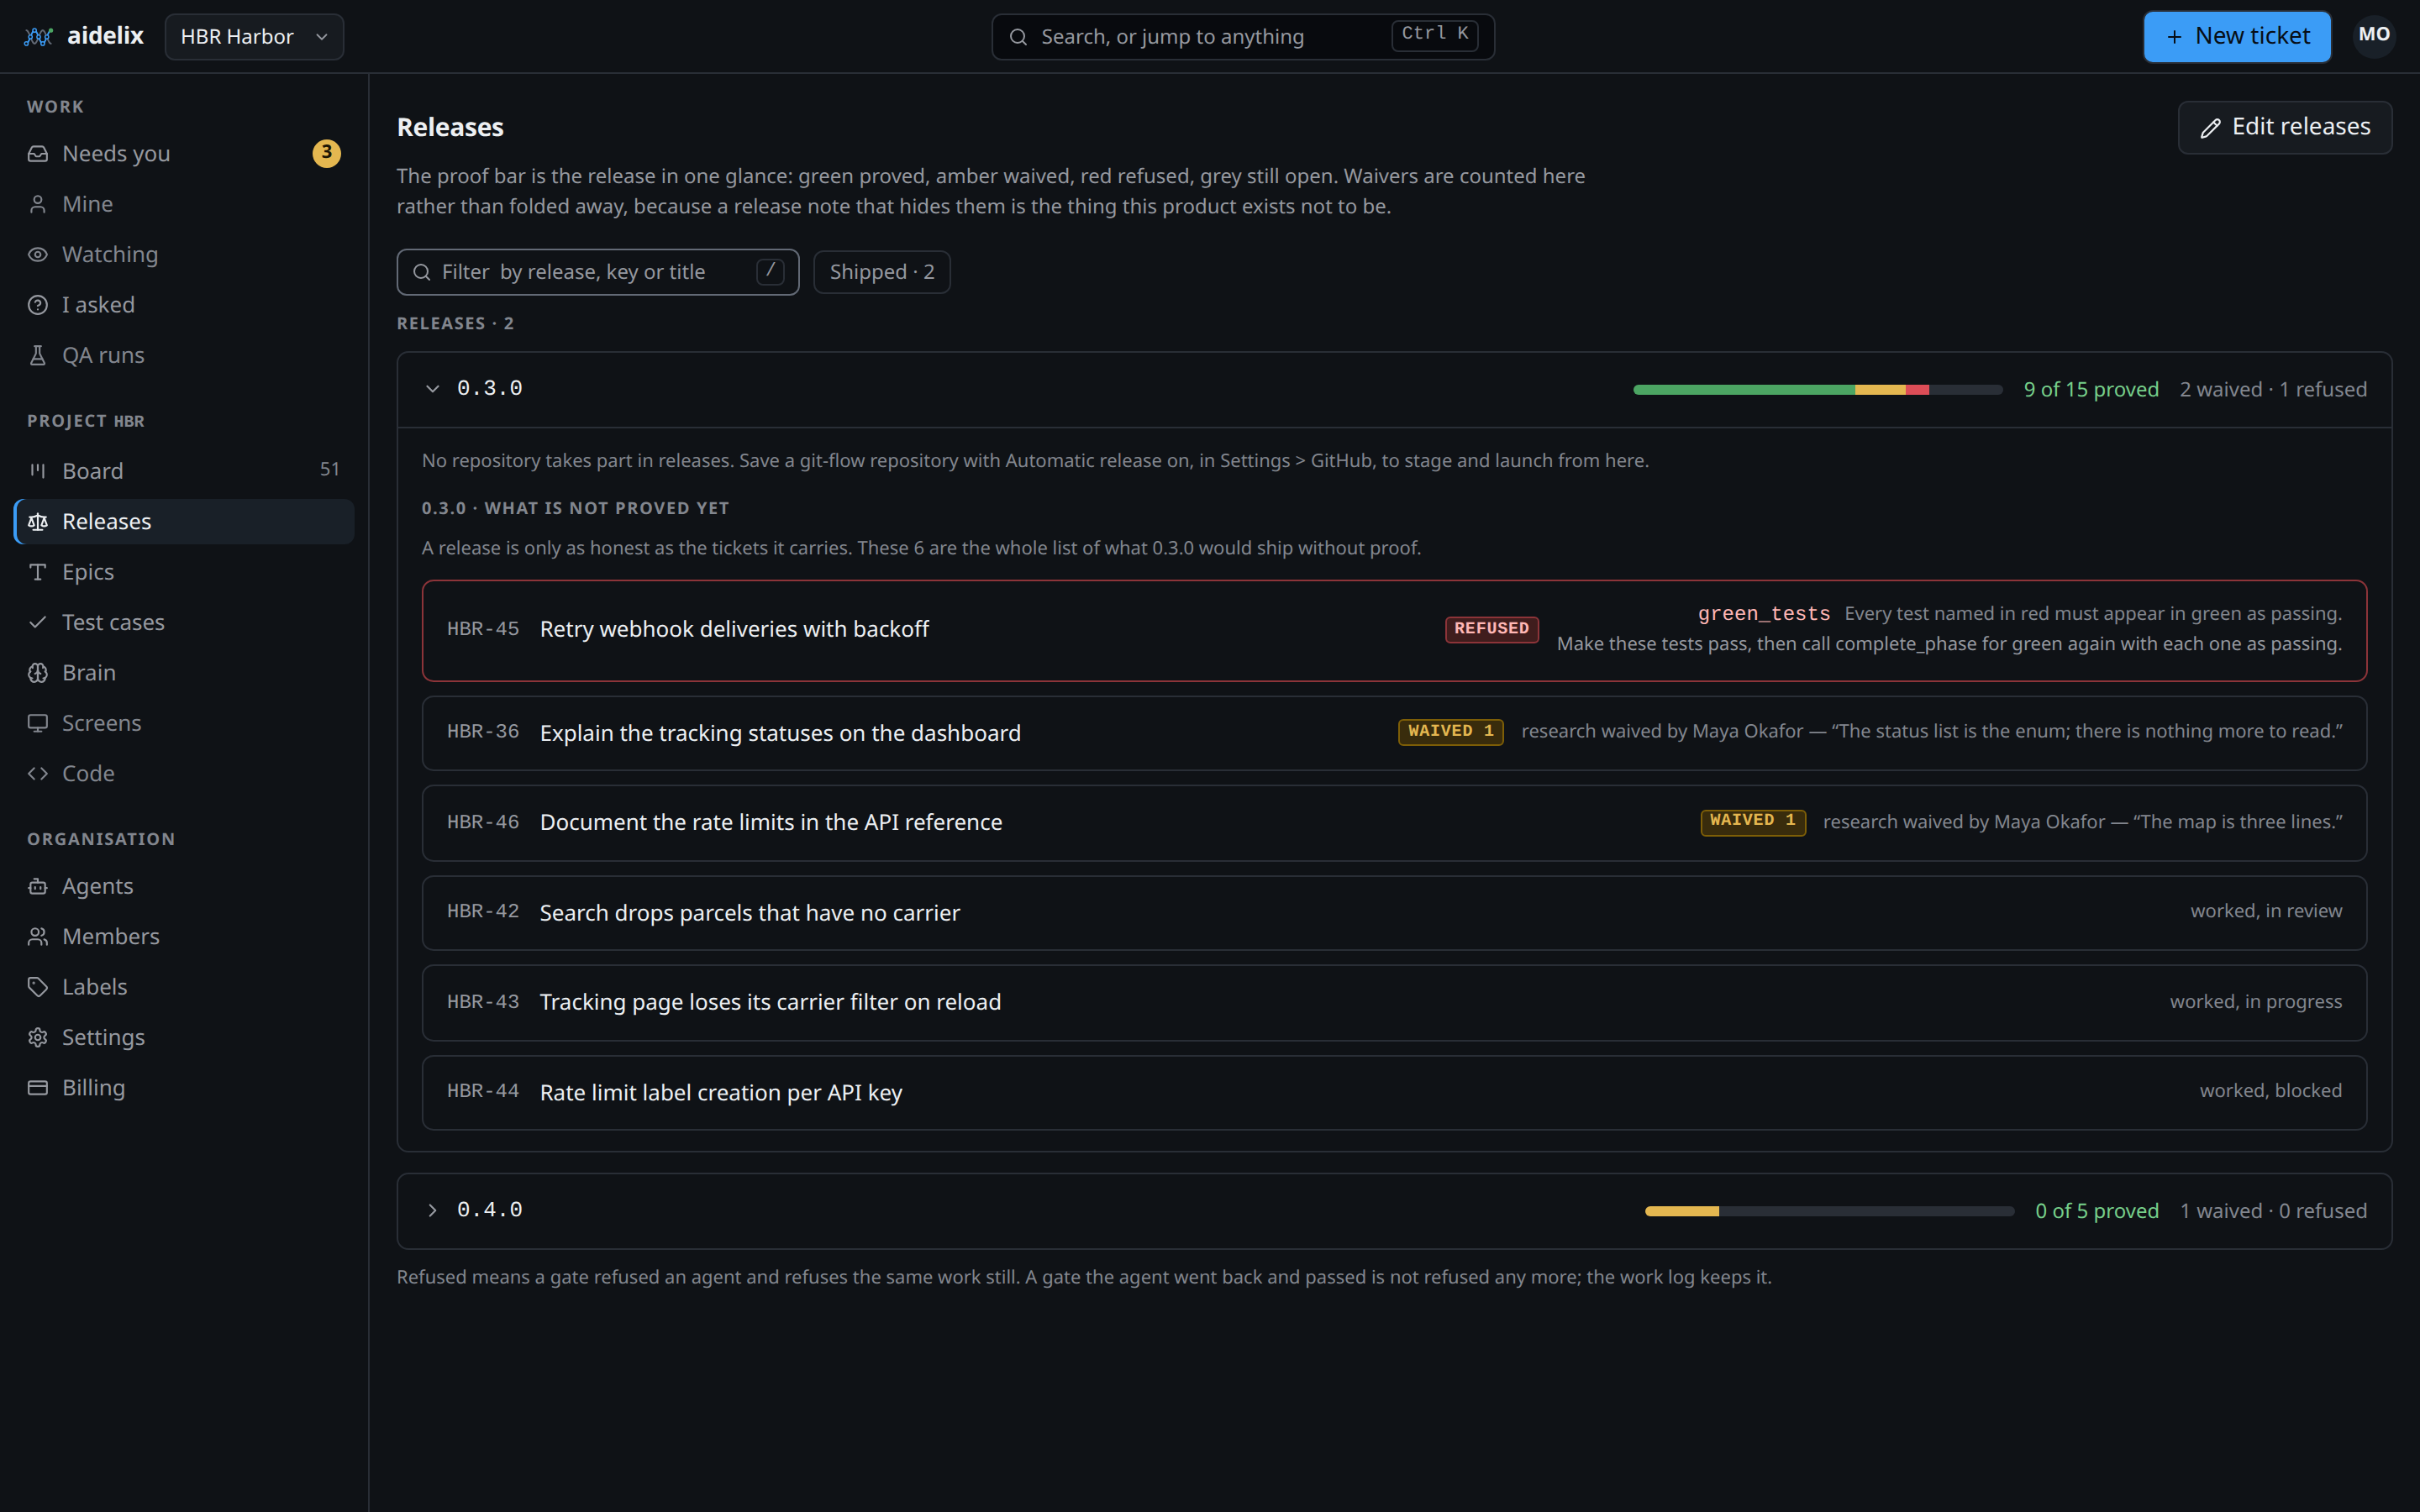
Task: Click the Needs you count badge 3
Action: 326,153
